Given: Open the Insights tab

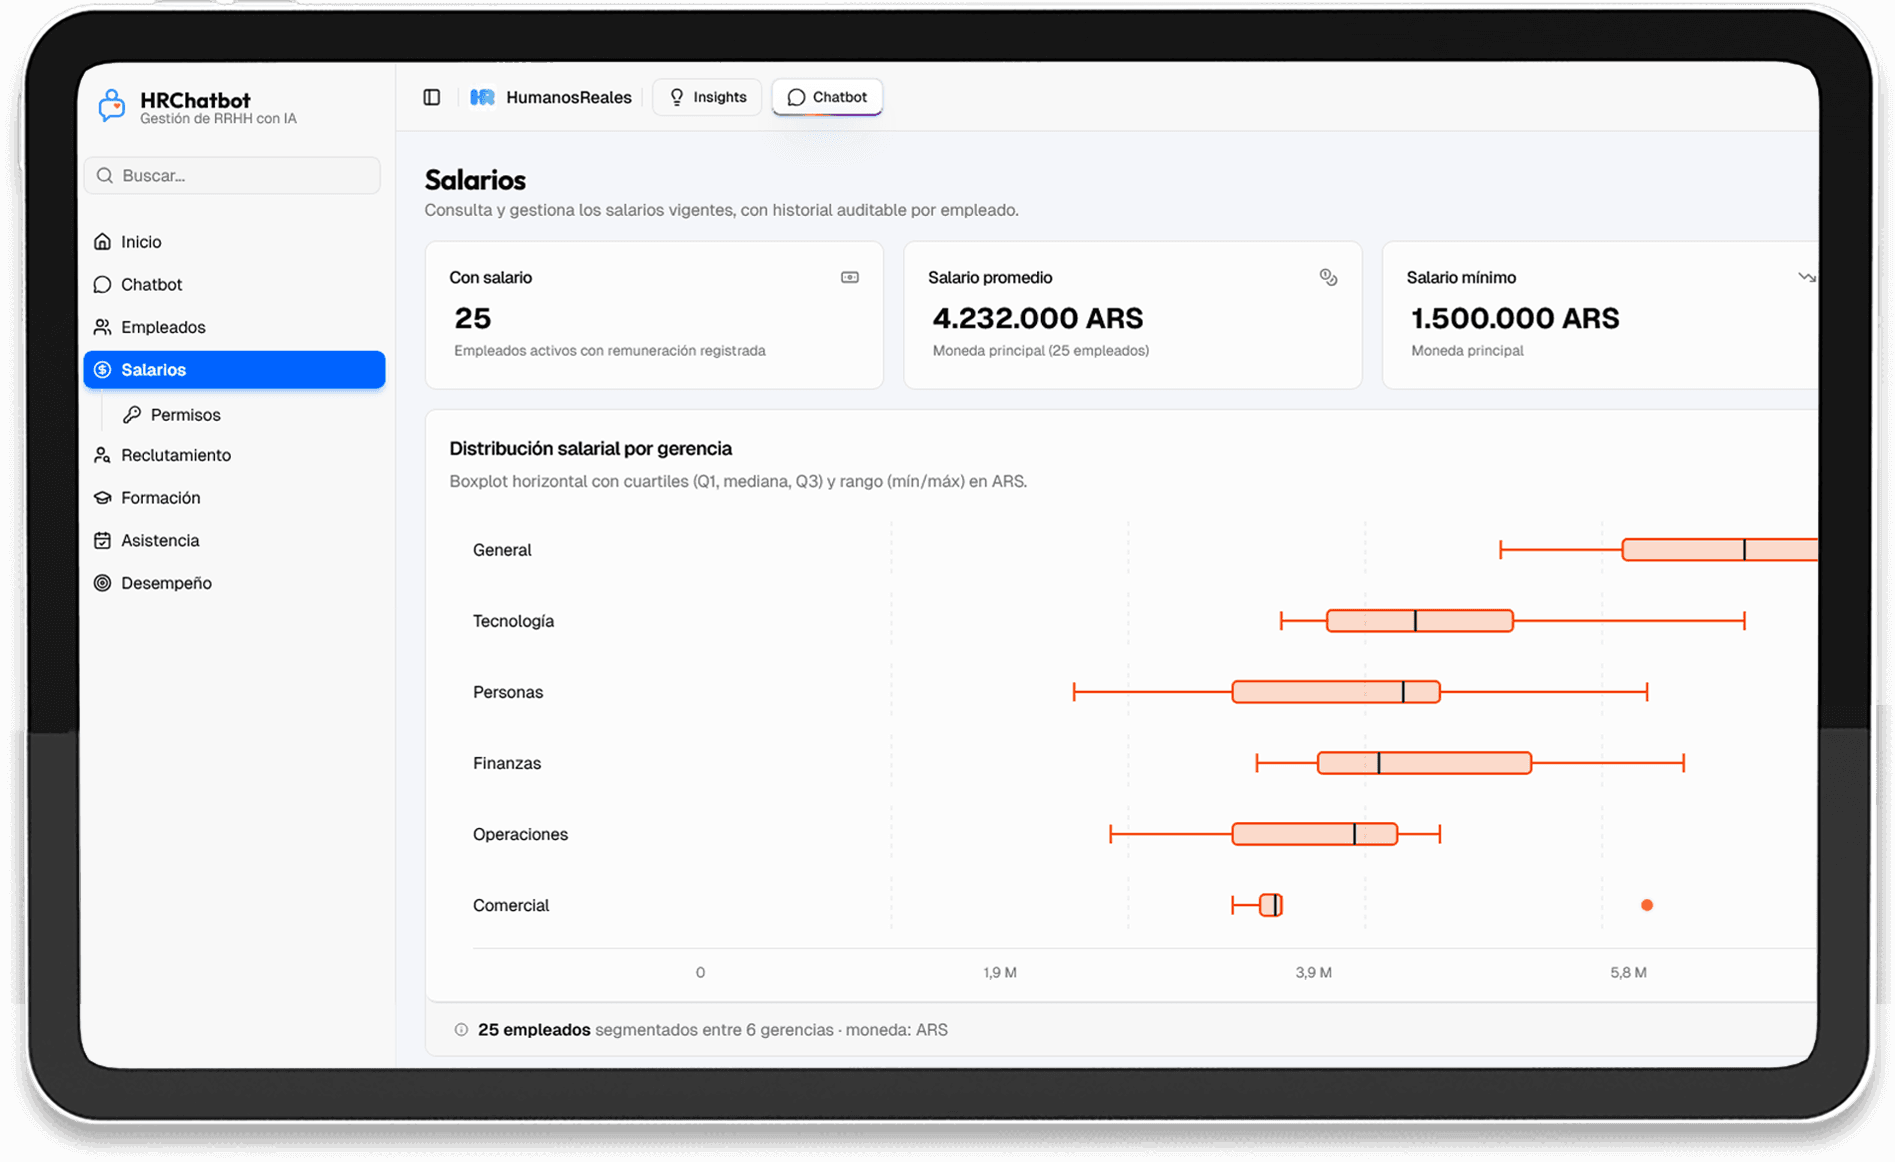Looking at the screenshot, I should click(x=707, y=97).
